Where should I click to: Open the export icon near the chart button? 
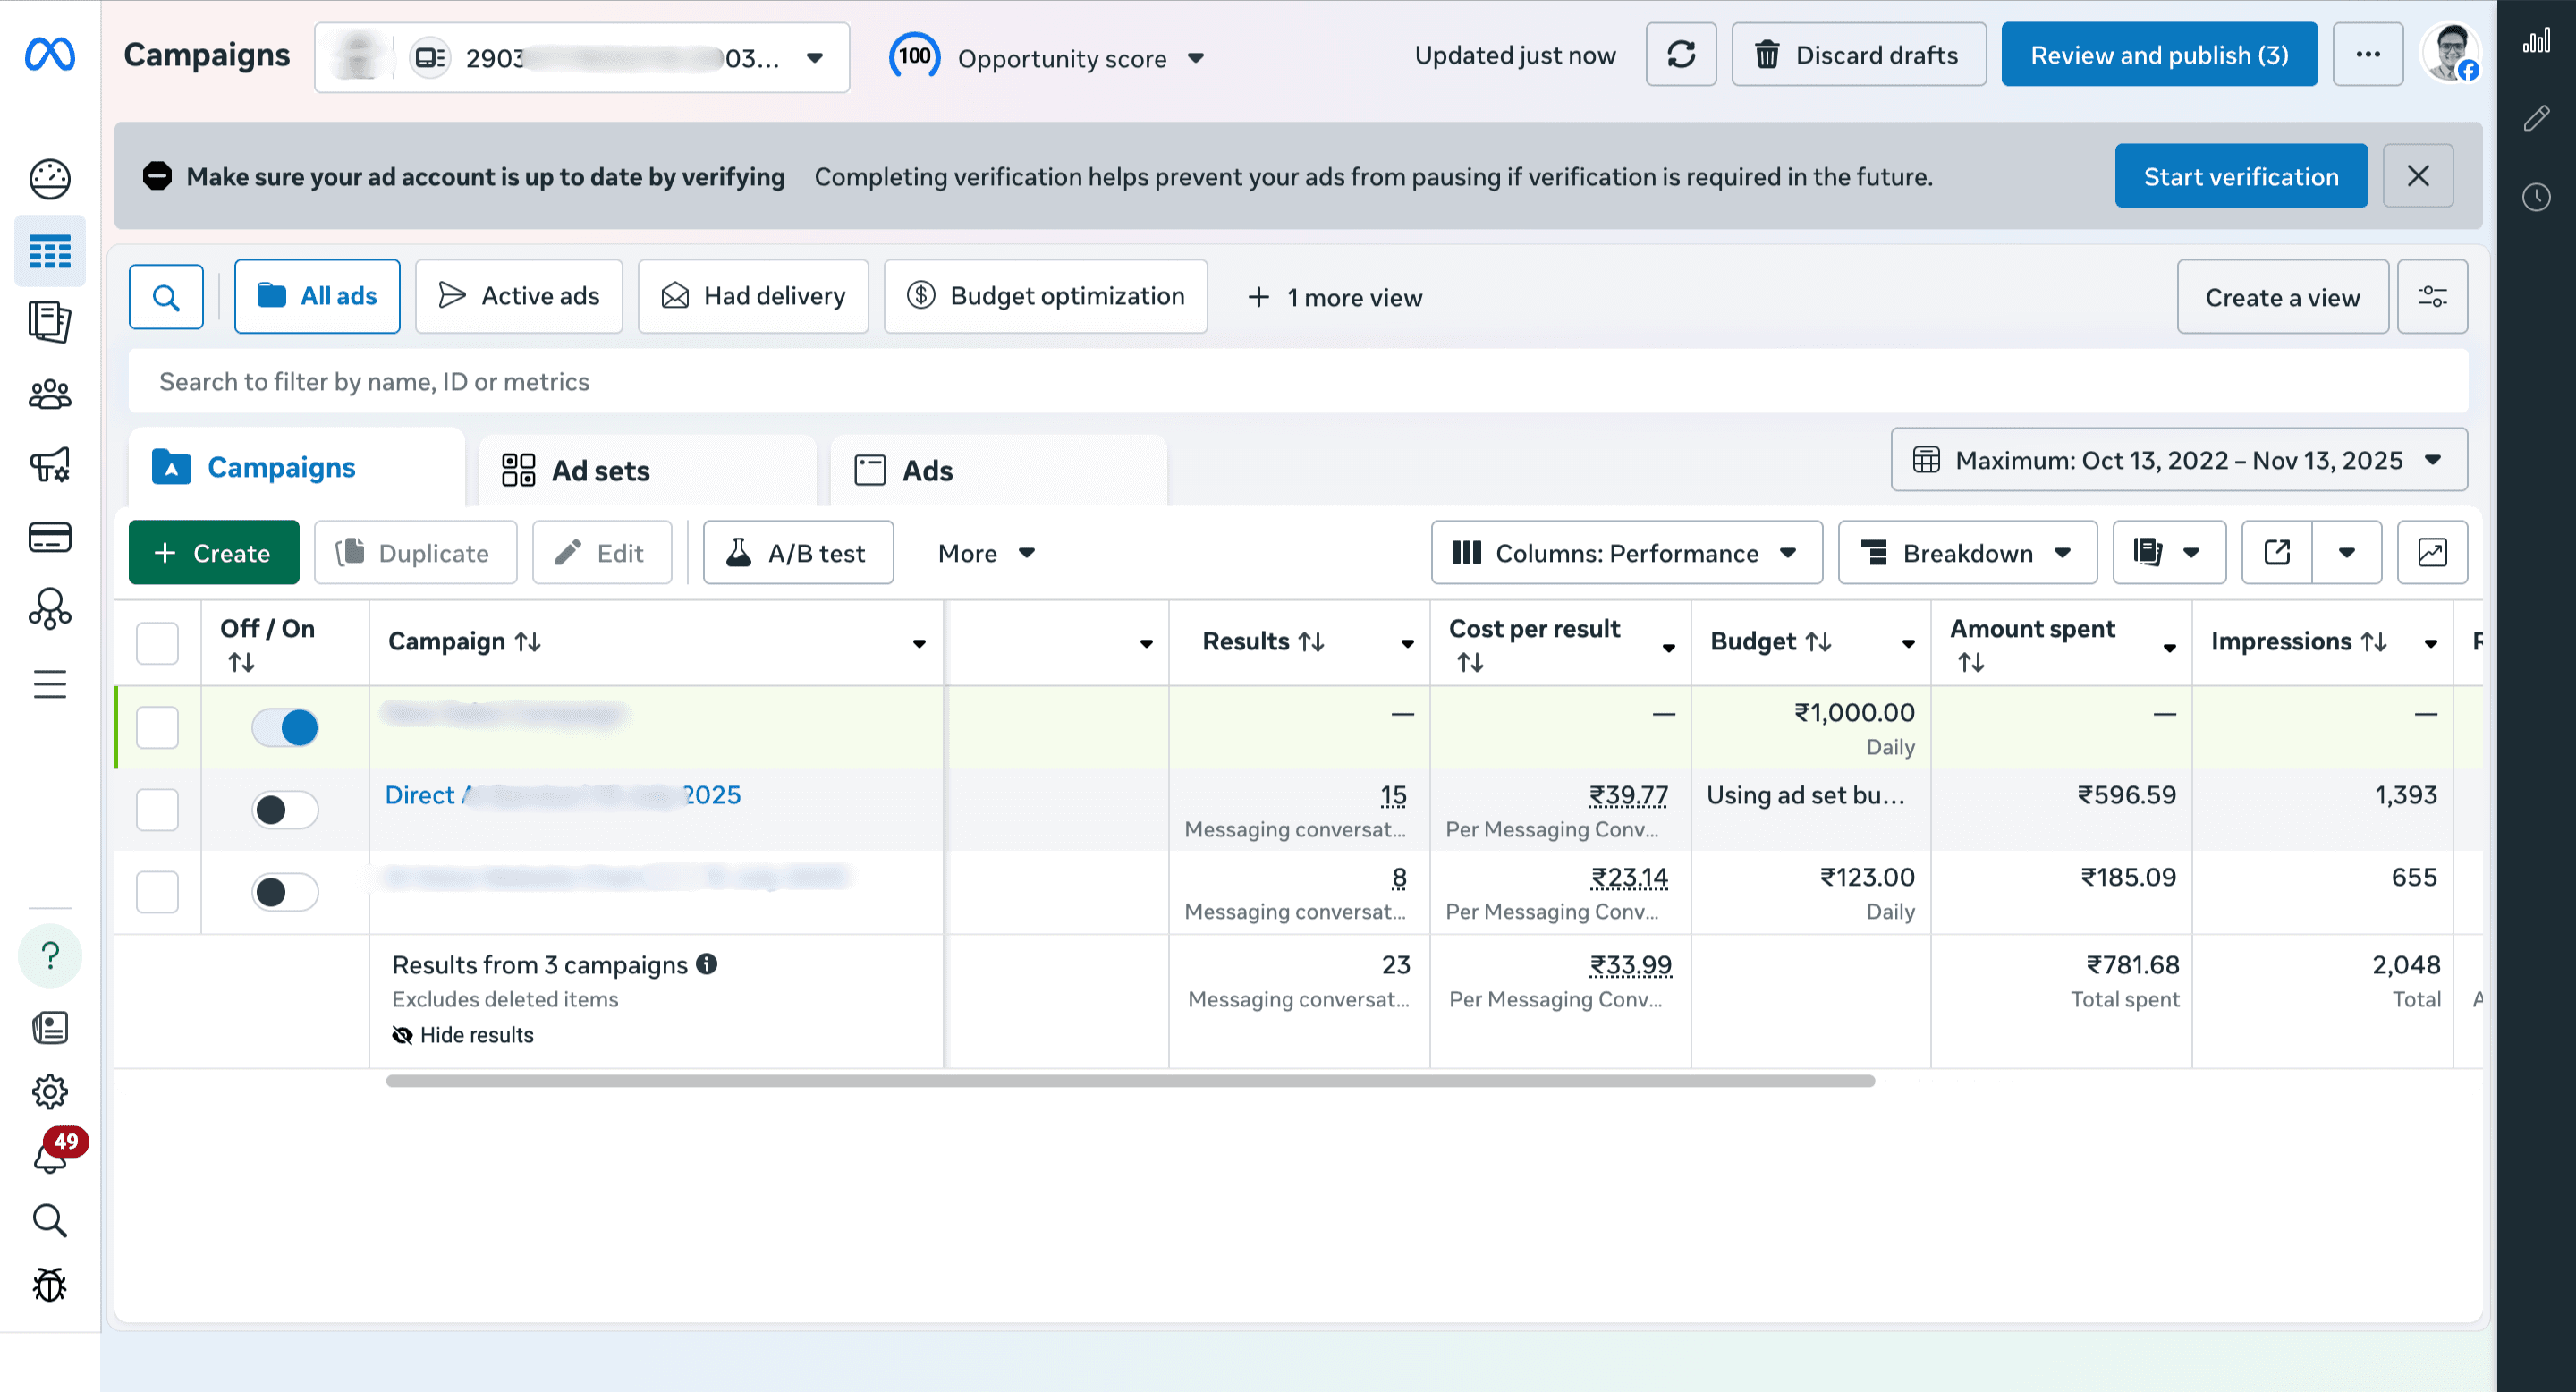pyautogui.click(x=2277, y=552)
